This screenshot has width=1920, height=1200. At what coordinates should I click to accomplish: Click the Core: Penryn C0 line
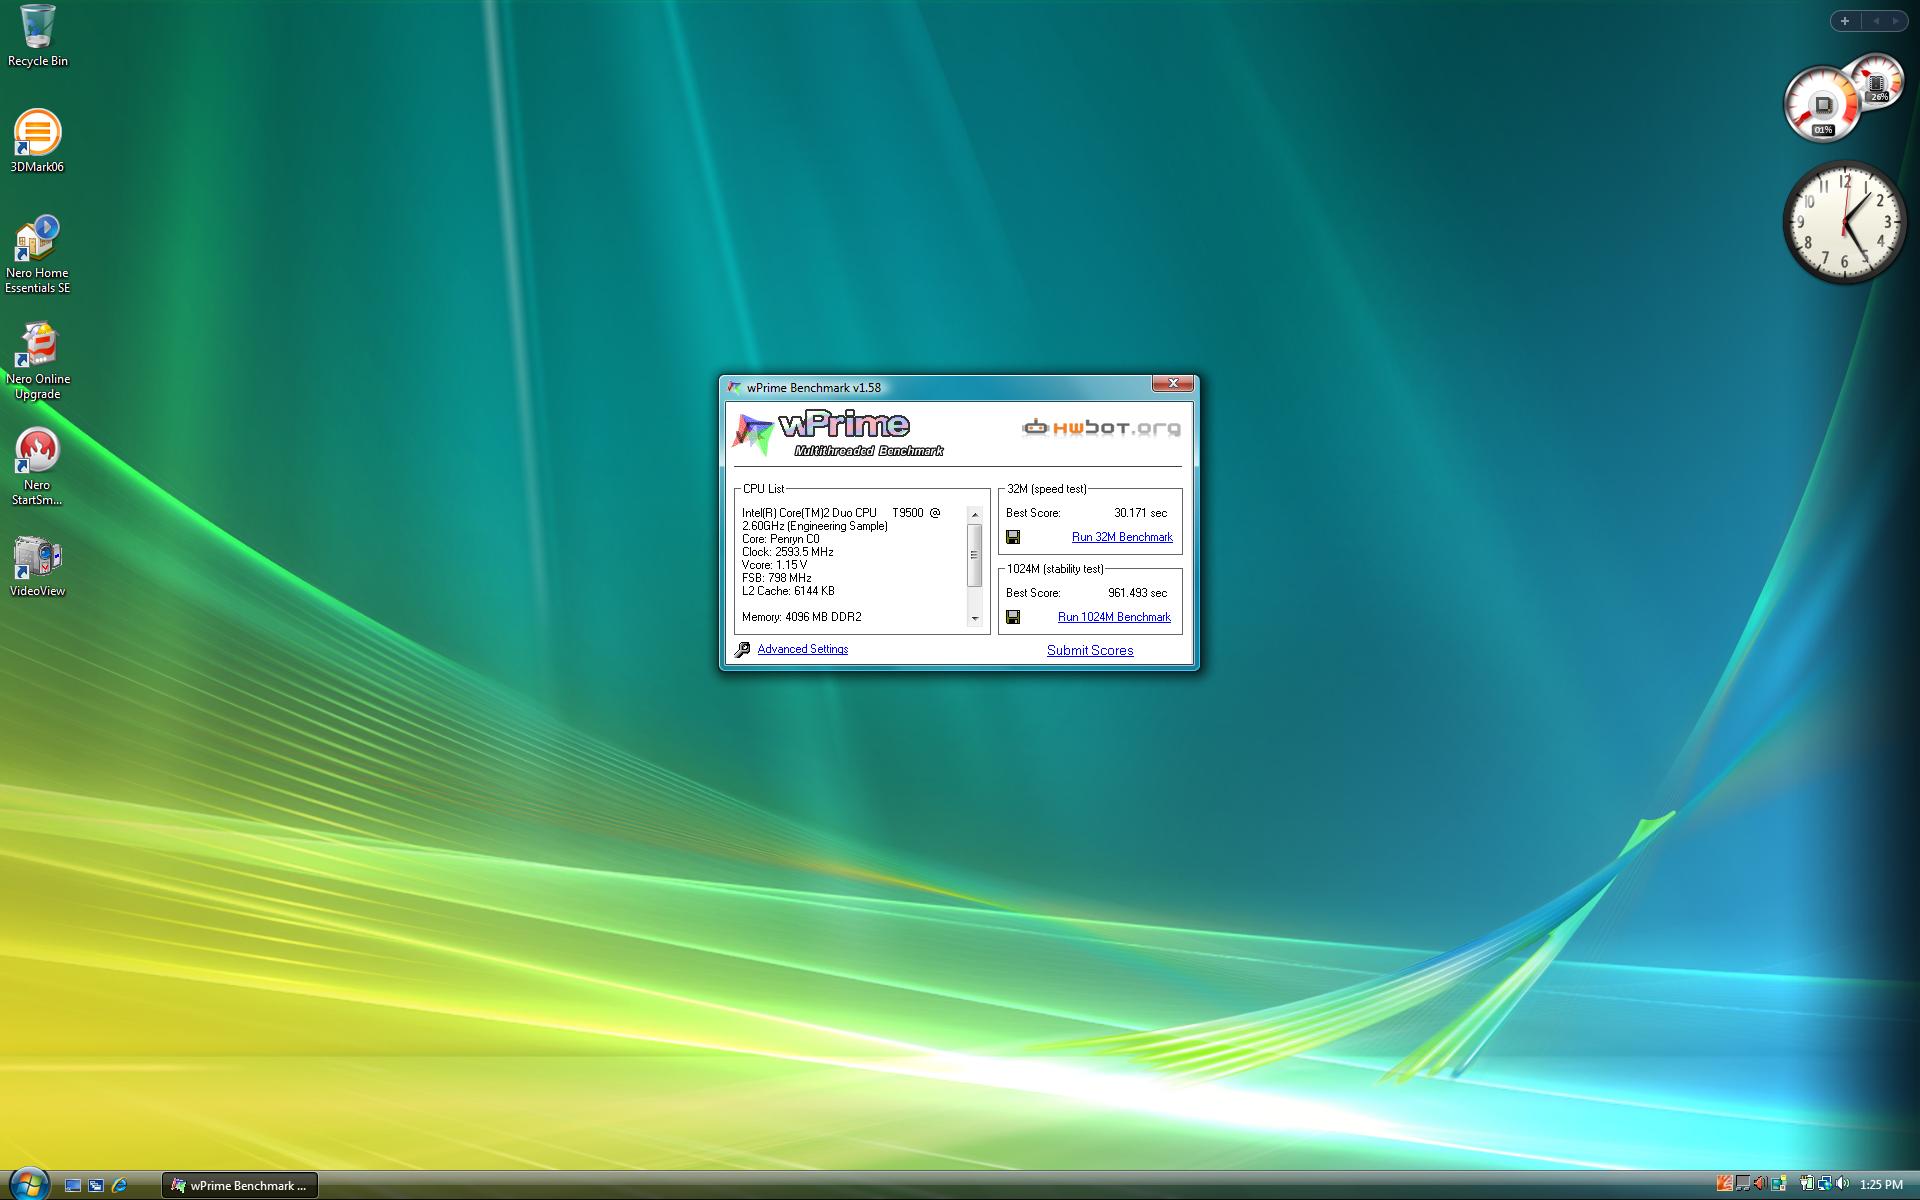click(781, 539)
